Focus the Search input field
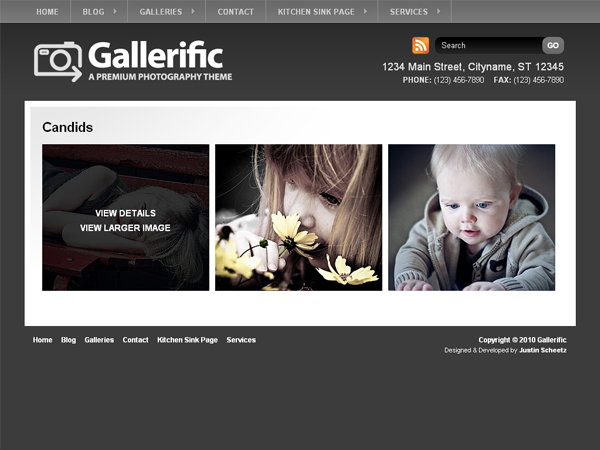This screenshot has width=600, height=450. pos(489,46)
